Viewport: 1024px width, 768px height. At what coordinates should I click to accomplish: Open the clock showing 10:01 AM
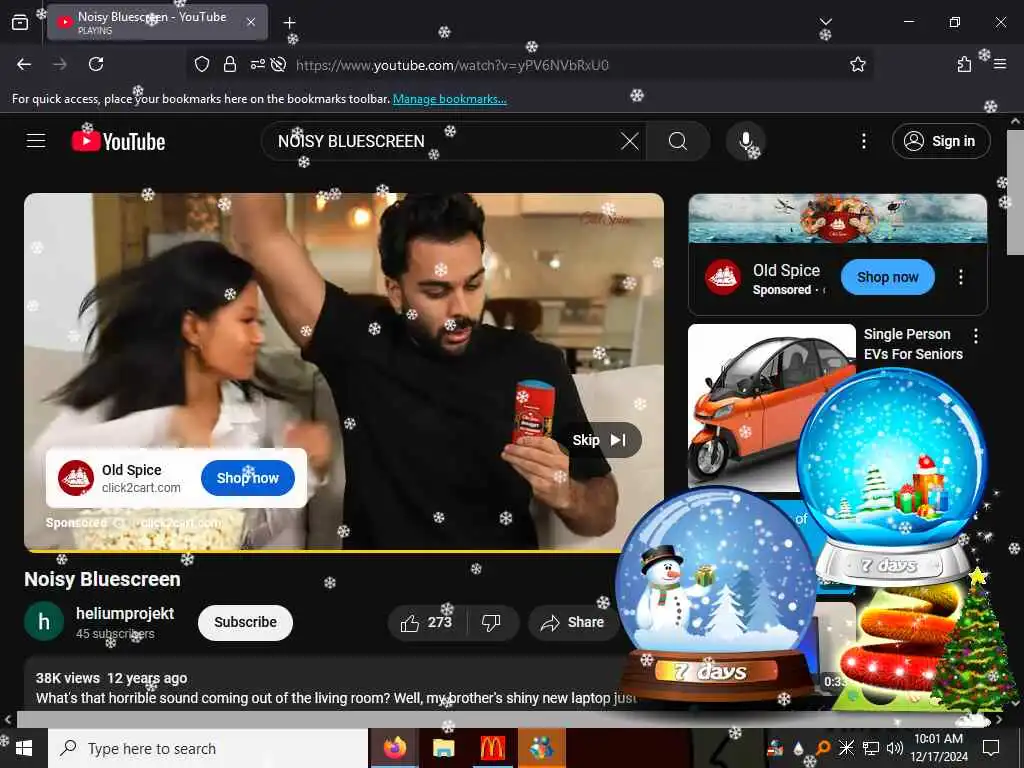pos(938,748)
